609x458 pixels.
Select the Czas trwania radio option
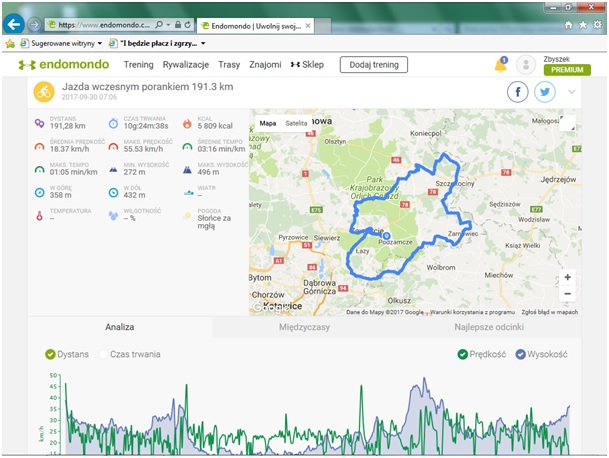coord(103,354)
